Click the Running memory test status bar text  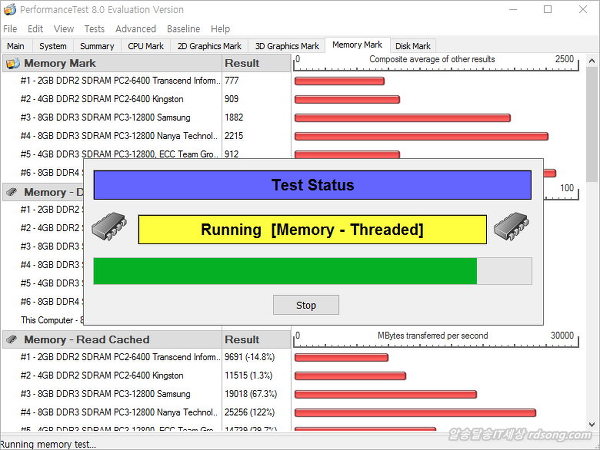click(x=48, y=444)
